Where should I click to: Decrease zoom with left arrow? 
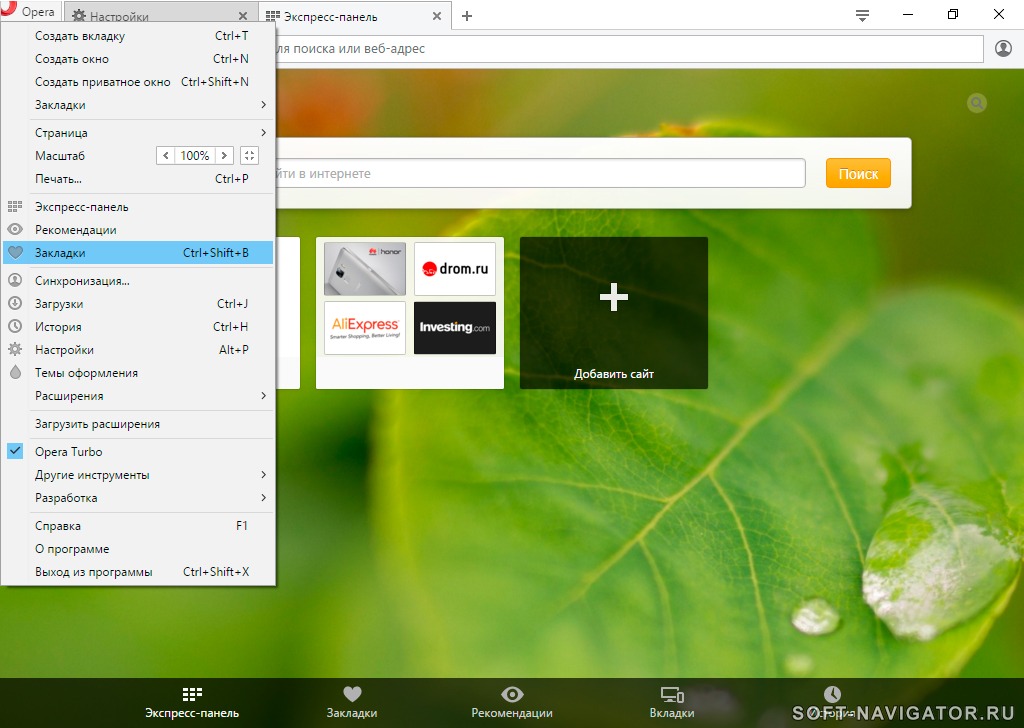[x=166, y=155]
